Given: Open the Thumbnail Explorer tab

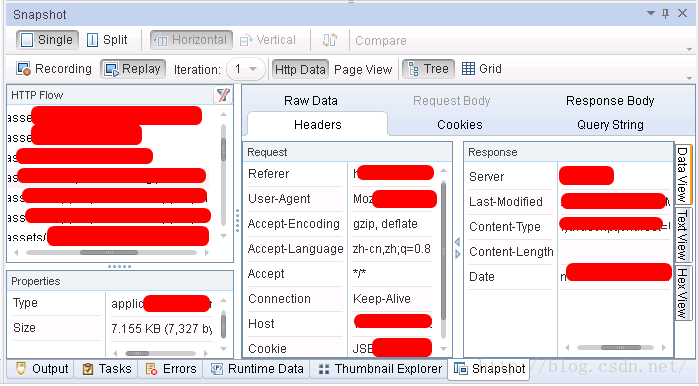Looking at the screenshot, I should pos(380,369).
